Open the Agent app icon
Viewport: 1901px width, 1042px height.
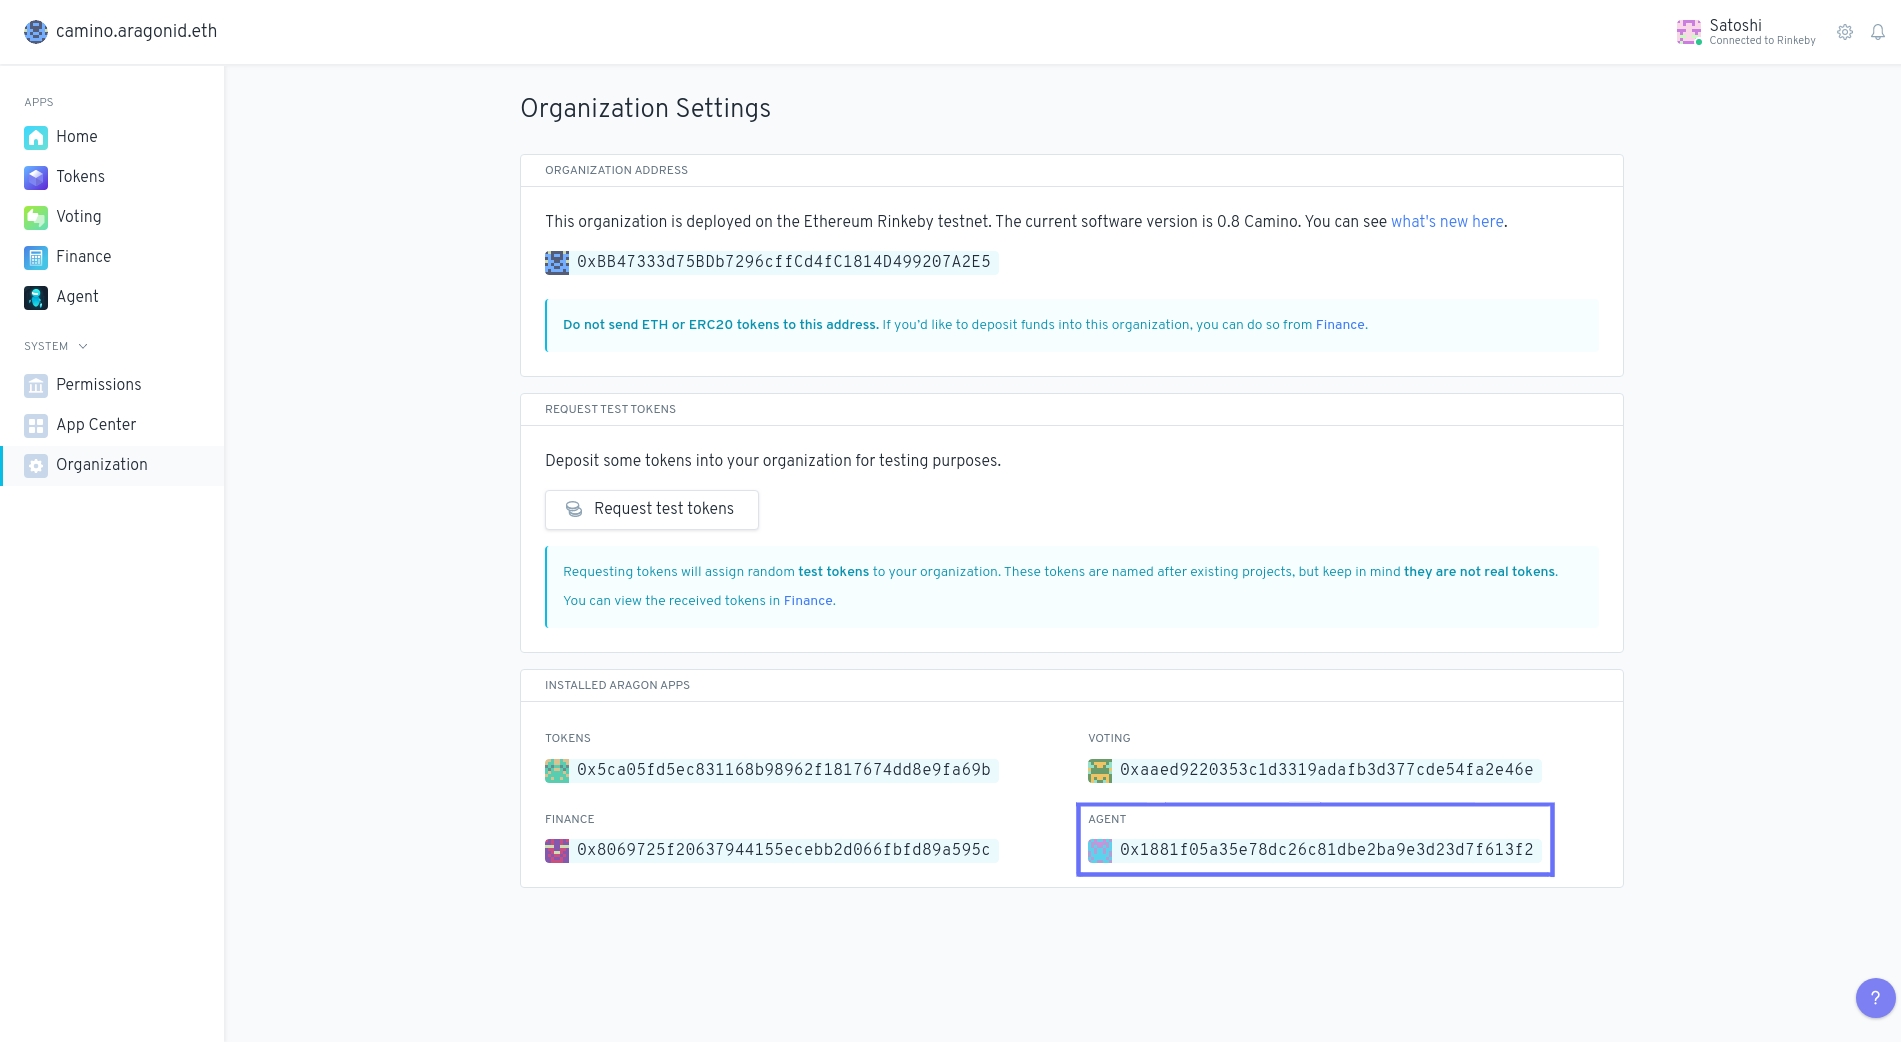[x=36, y=297]
